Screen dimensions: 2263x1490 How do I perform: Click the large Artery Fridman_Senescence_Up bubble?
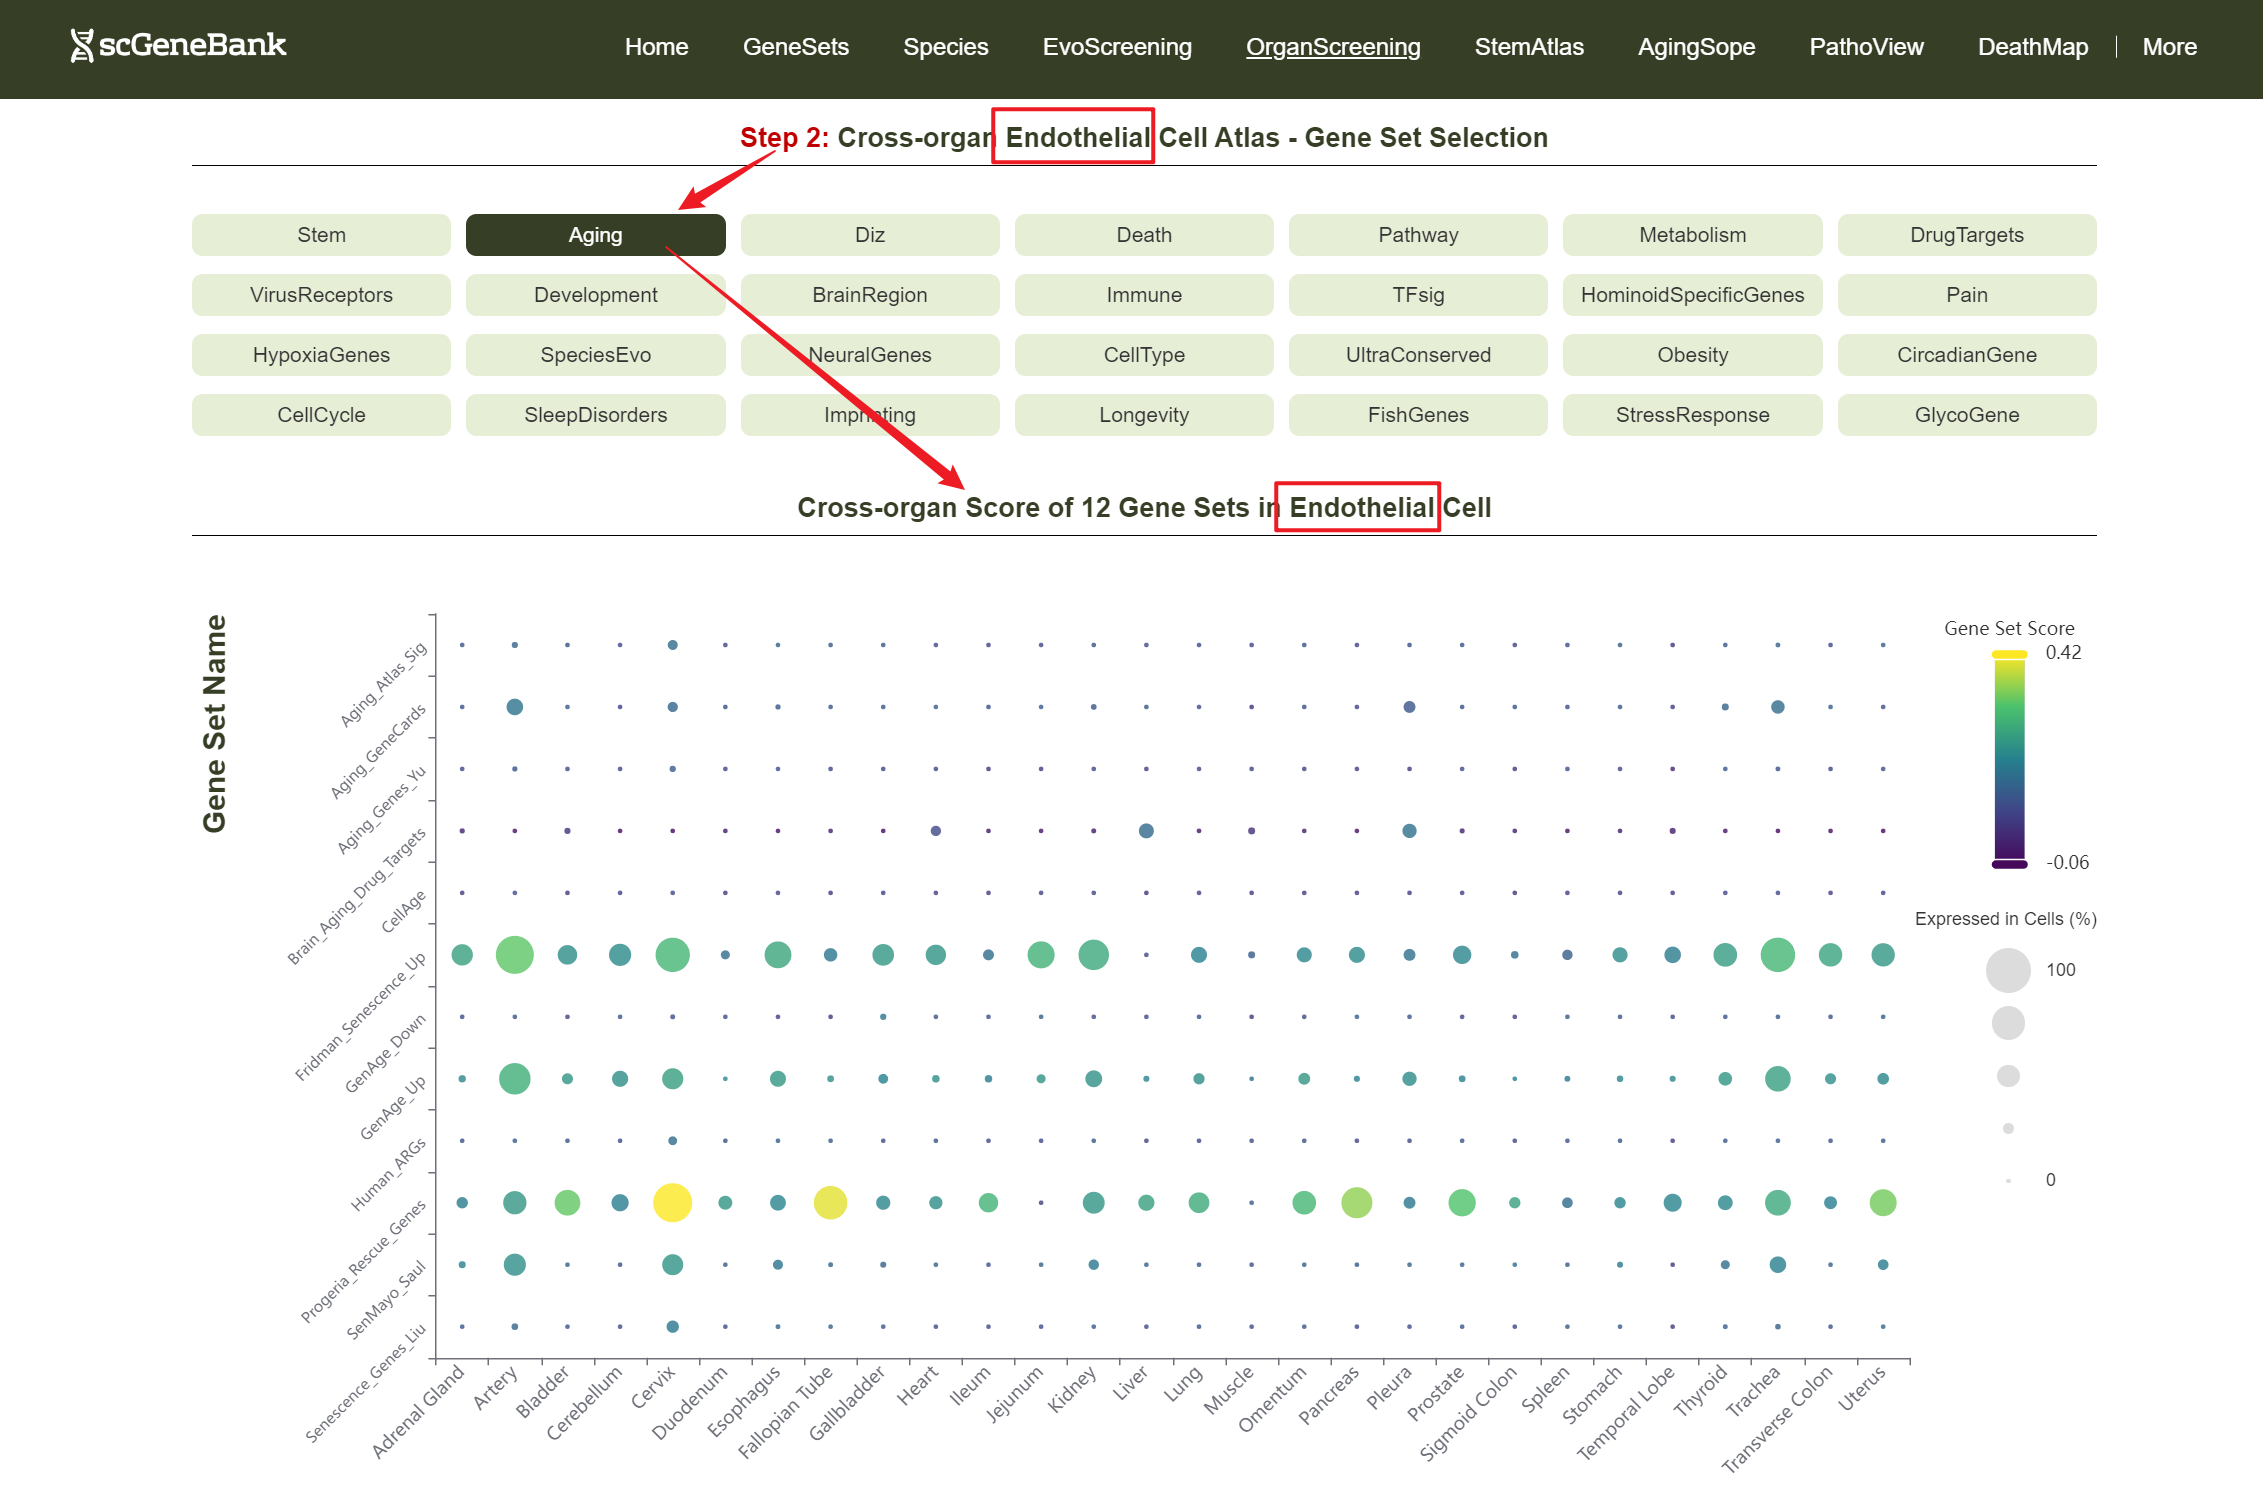[514, 954]
